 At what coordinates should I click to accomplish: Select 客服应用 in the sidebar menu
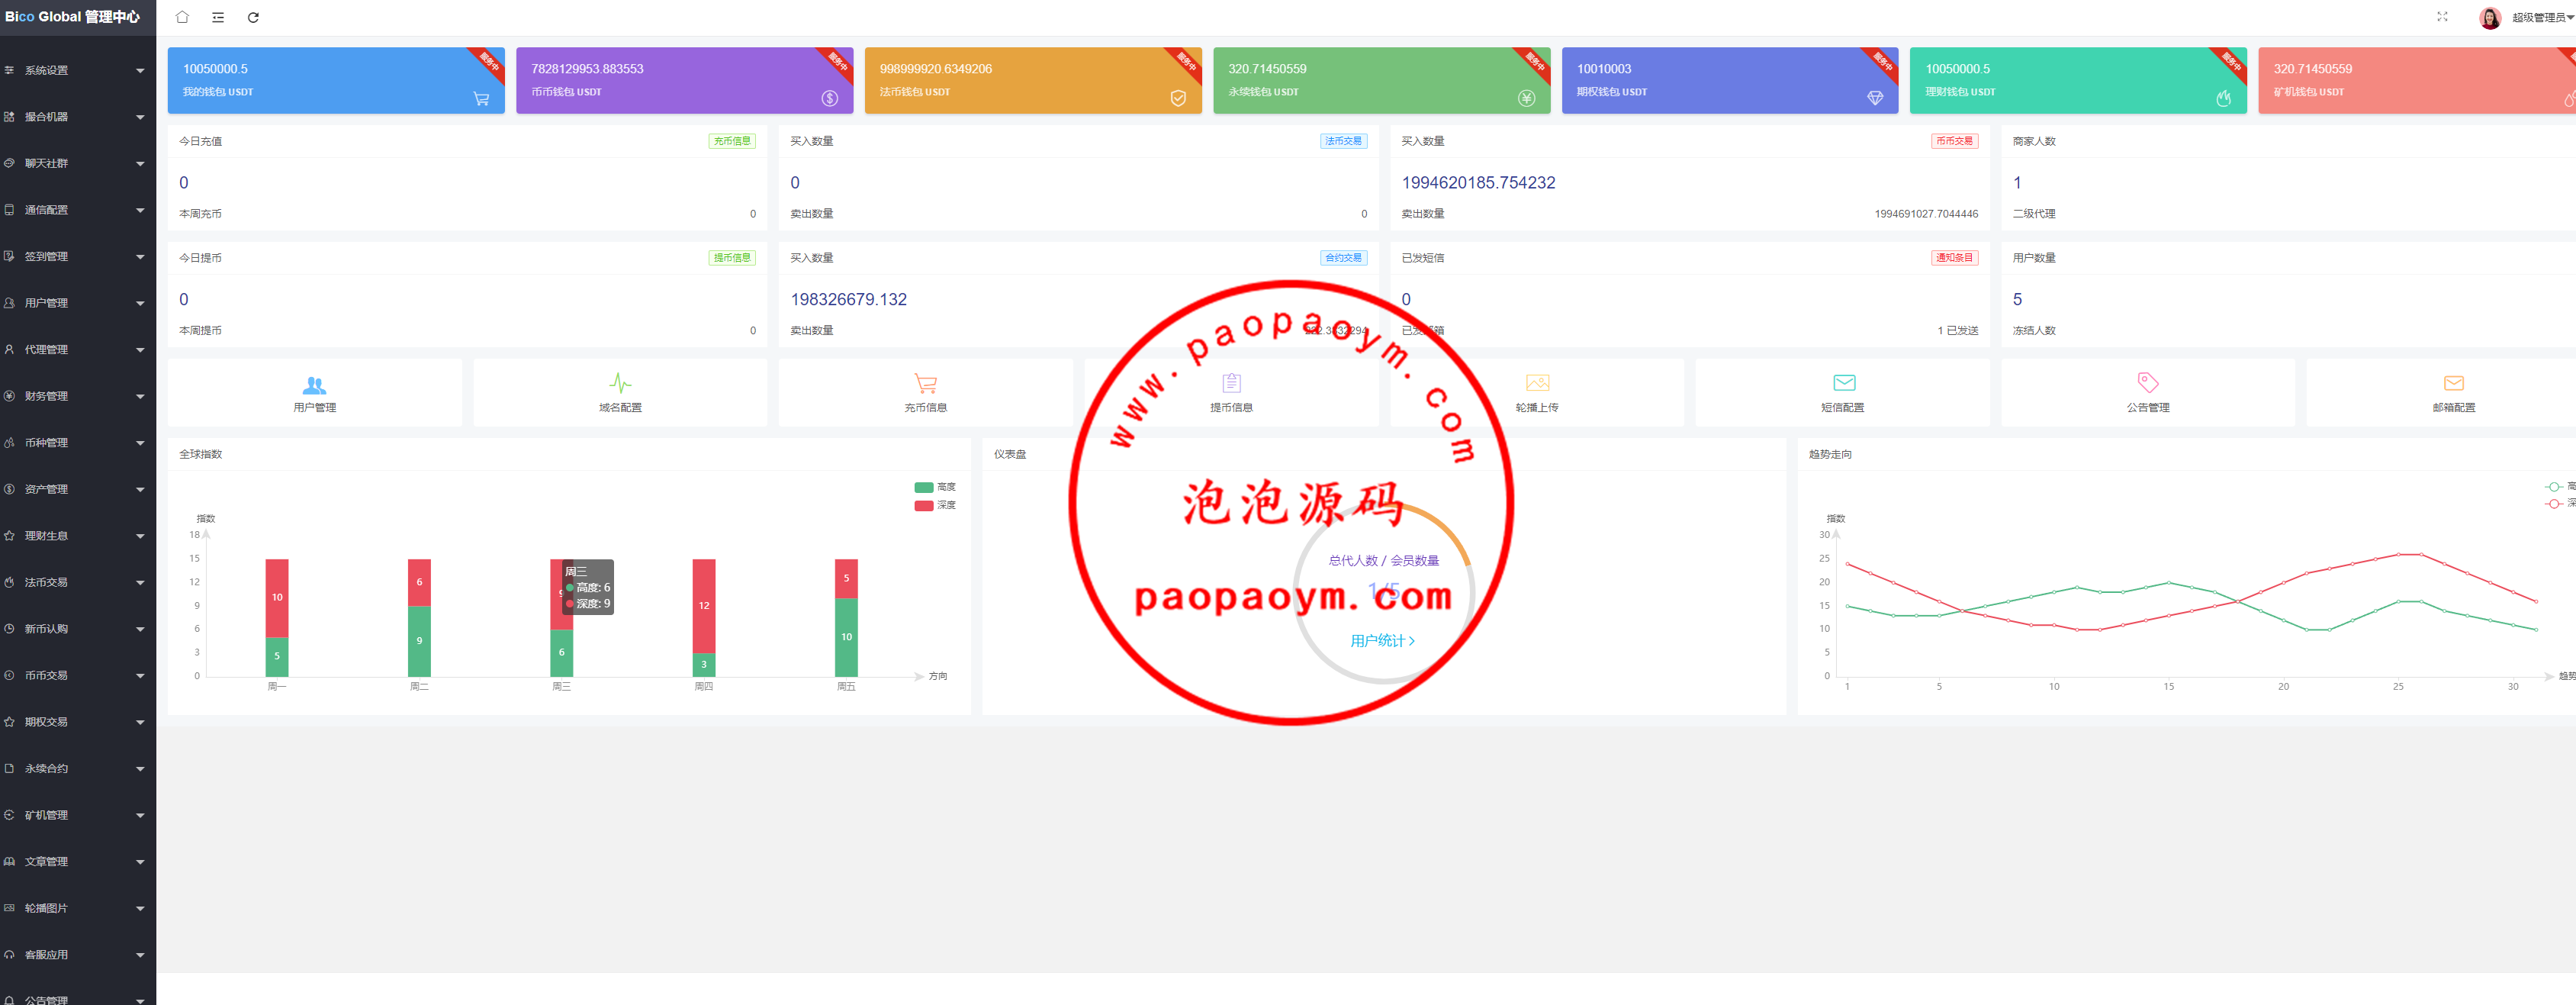[x=78, y=954]
